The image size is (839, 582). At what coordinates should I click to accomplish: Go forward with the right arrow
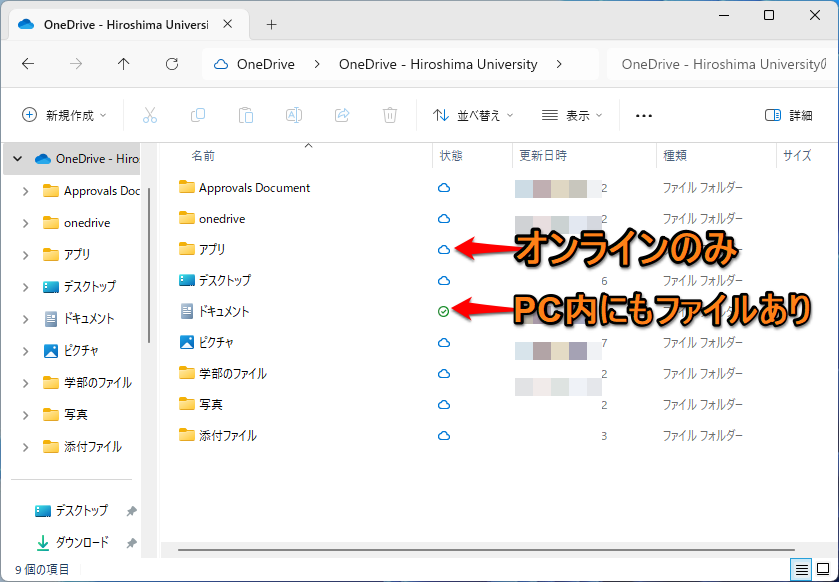click(76, 64)
